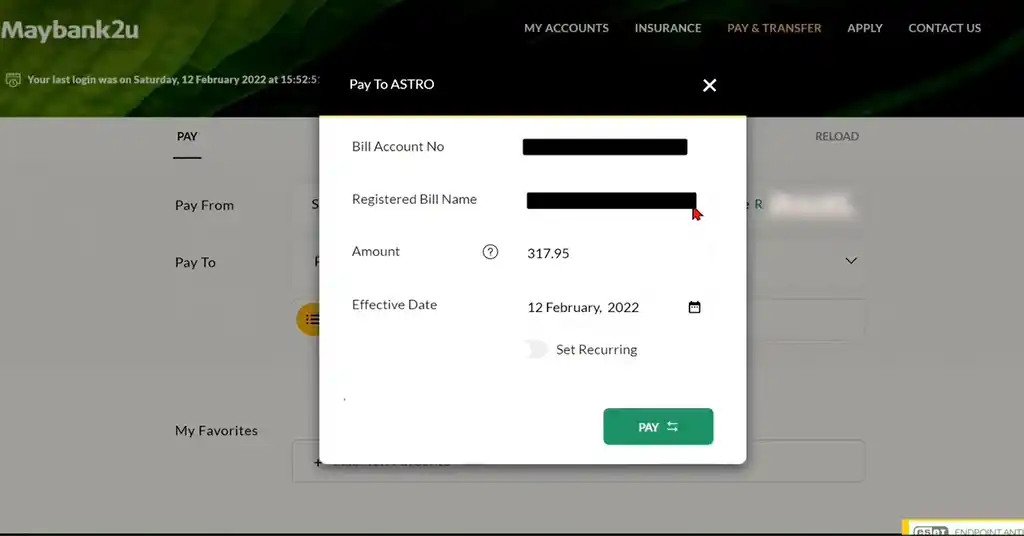Expand the Pay To dropdown chevron

851,261
